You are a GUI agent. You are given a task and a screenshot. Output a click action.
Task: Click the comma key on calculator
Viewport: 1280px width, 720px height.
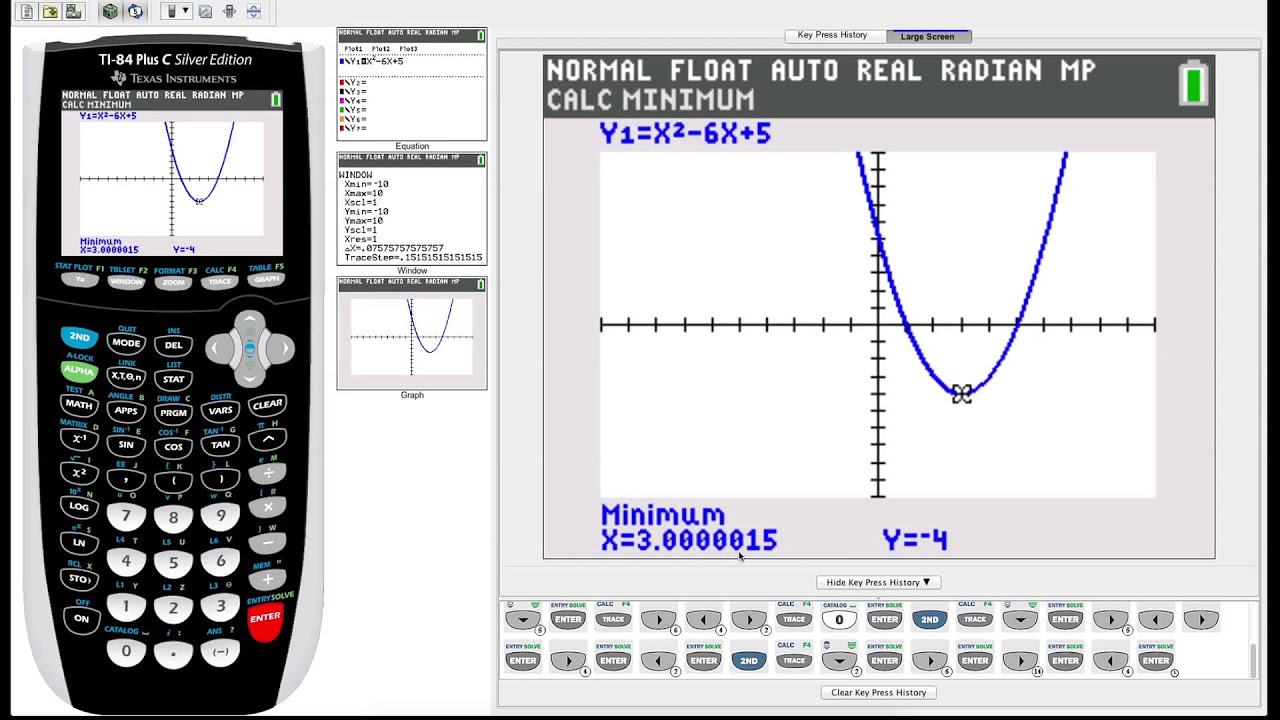126,480
